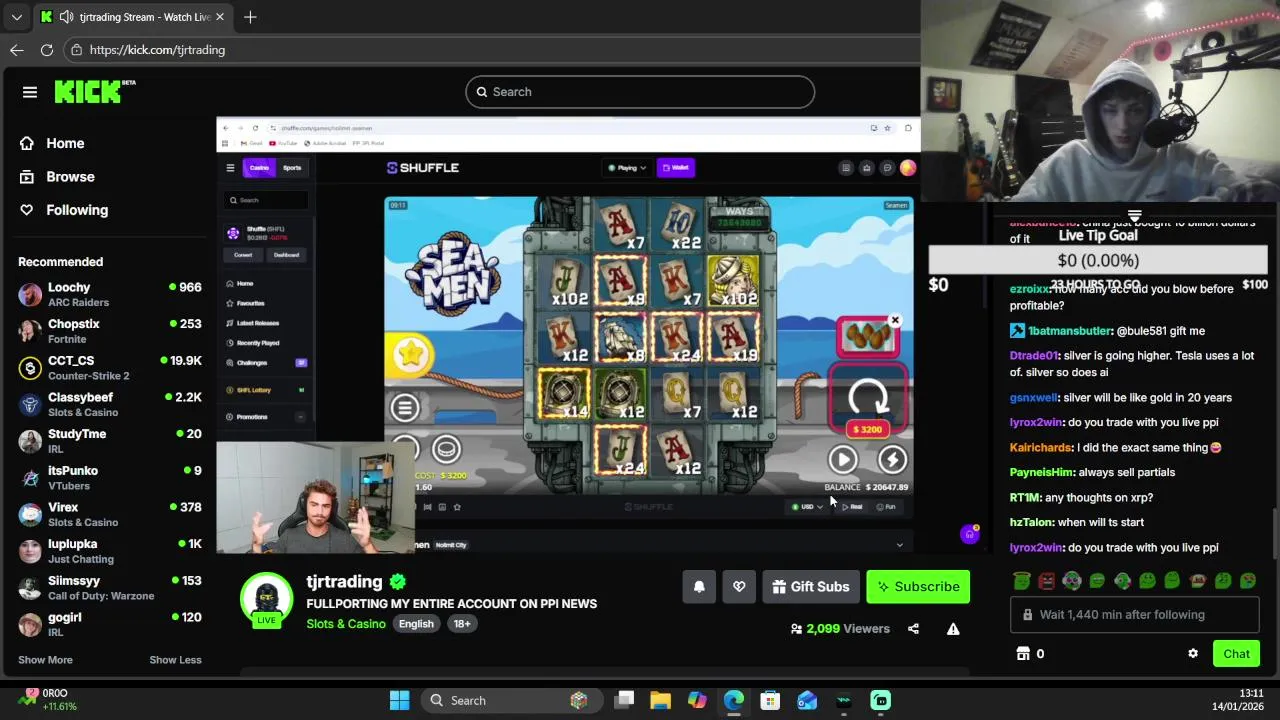Viewport: 1280px width, 720px height.
Task: Open recommended channel luplupka
Action: pyautogui.click(x=110, y=551)
